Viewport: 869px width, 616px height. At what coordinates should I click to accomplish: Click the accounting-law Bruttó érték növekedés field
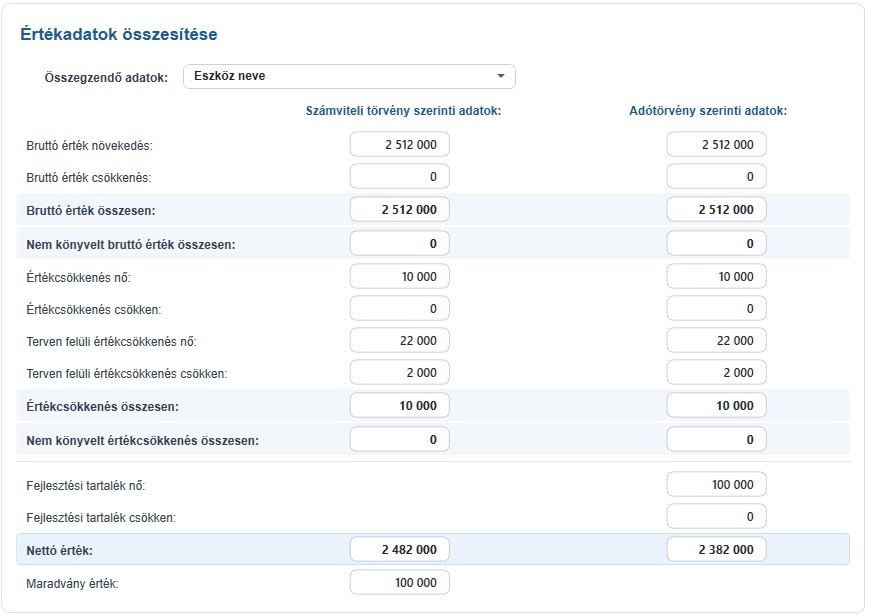(x=400, y=145)
